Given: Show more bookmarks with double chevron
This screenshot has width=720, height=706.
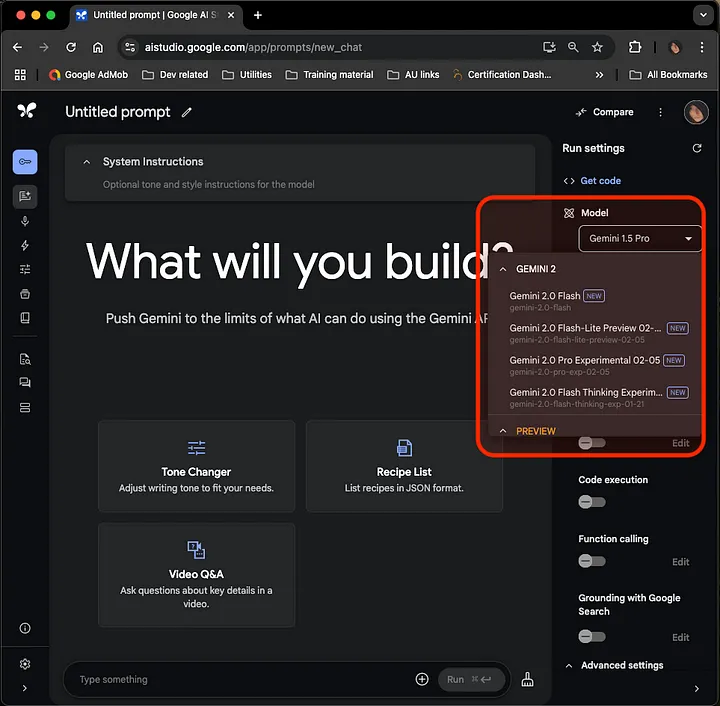Looking at the screenshot, I should pyautogui.click(x=599, y=75).
